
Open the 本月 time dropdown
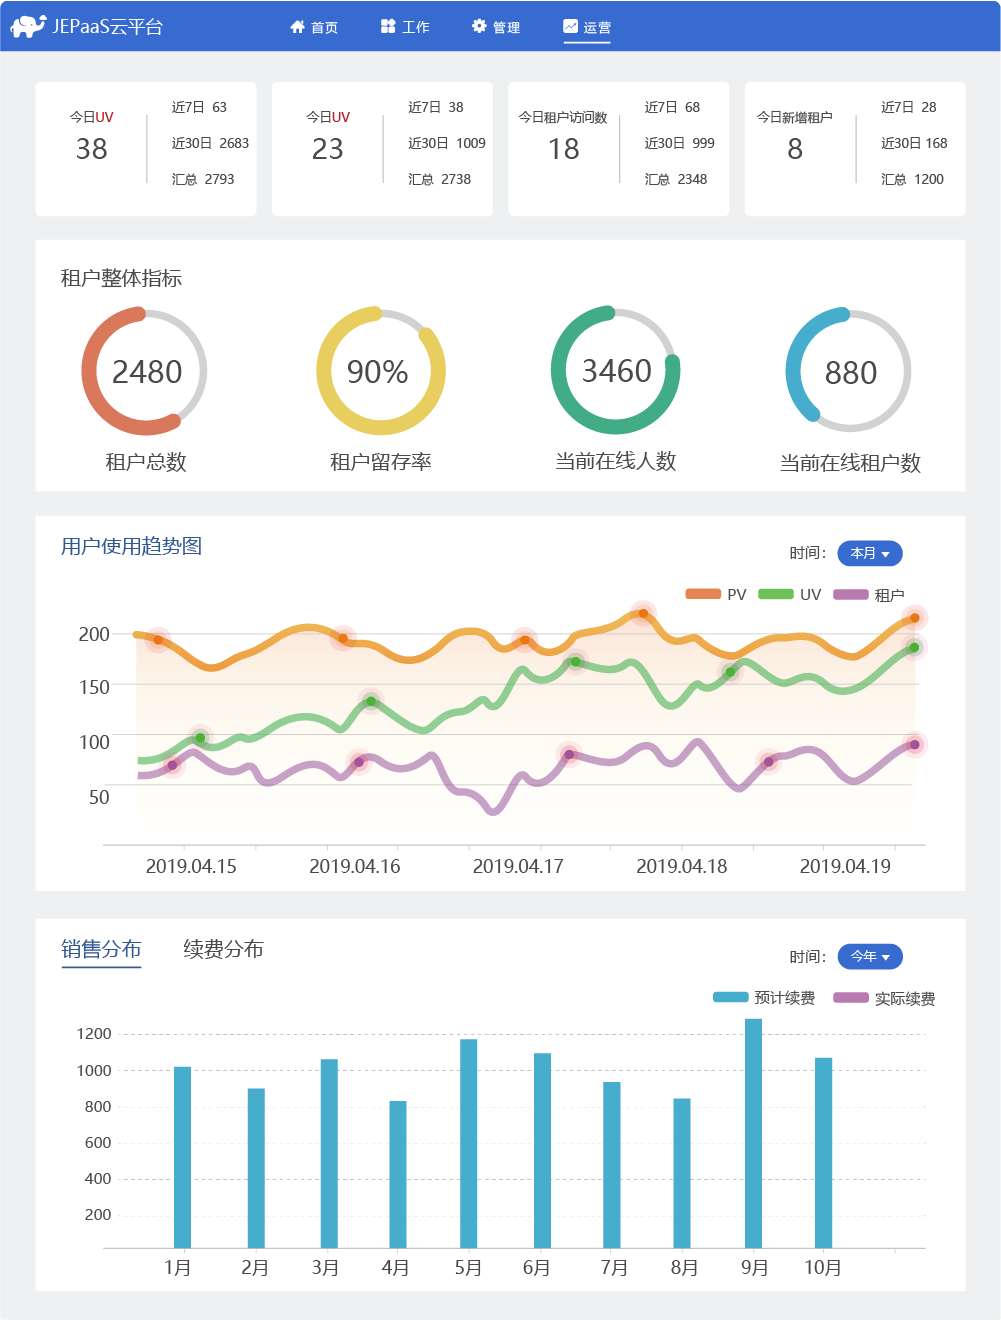click(870, 553)
